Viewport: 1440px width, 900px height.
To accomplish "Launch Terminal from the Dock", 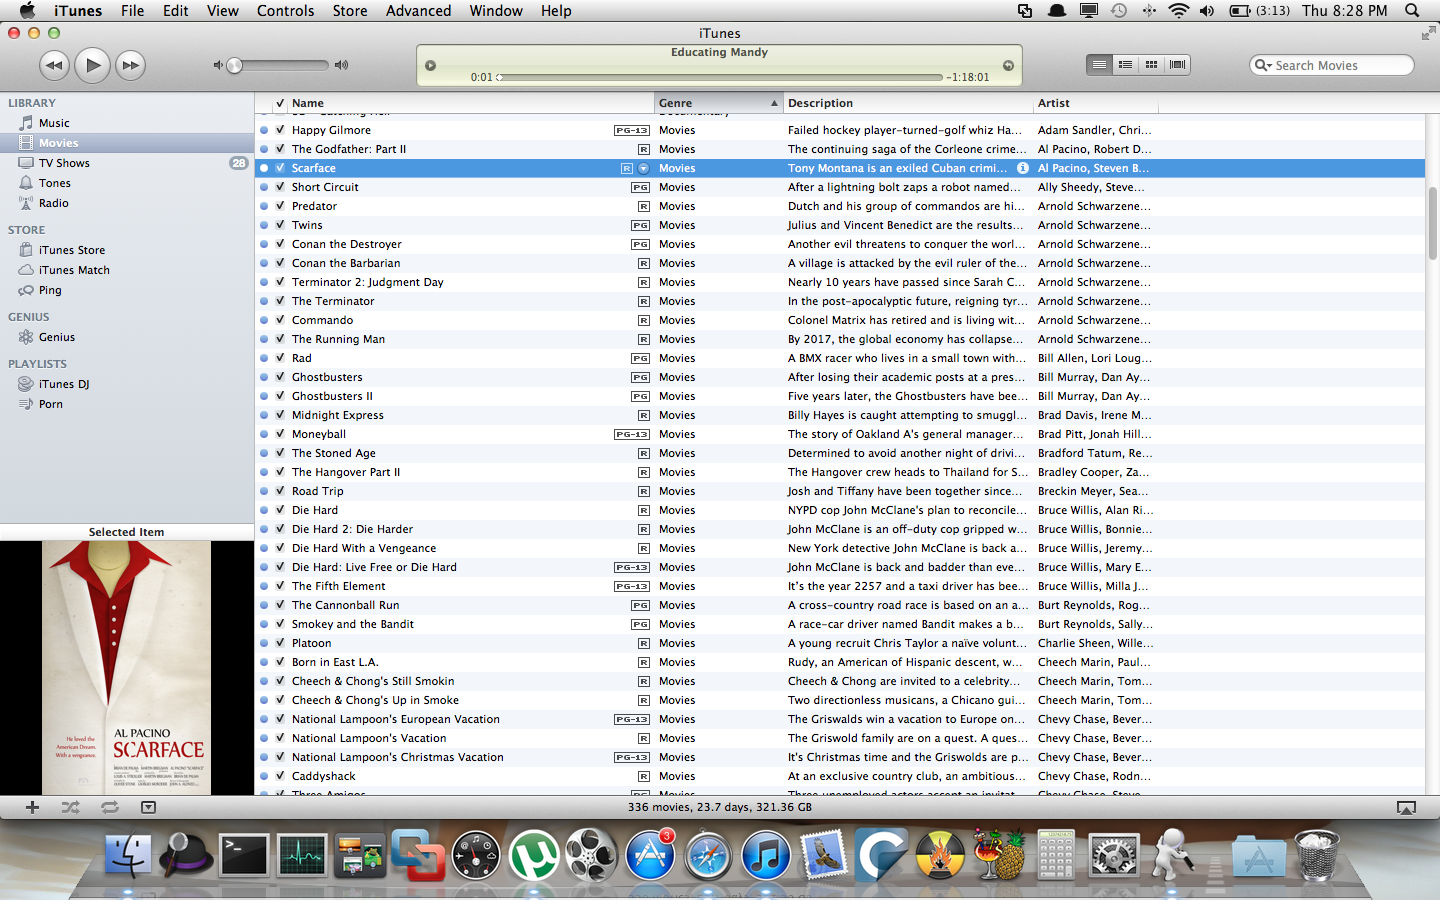I will (x=244, y=856).
